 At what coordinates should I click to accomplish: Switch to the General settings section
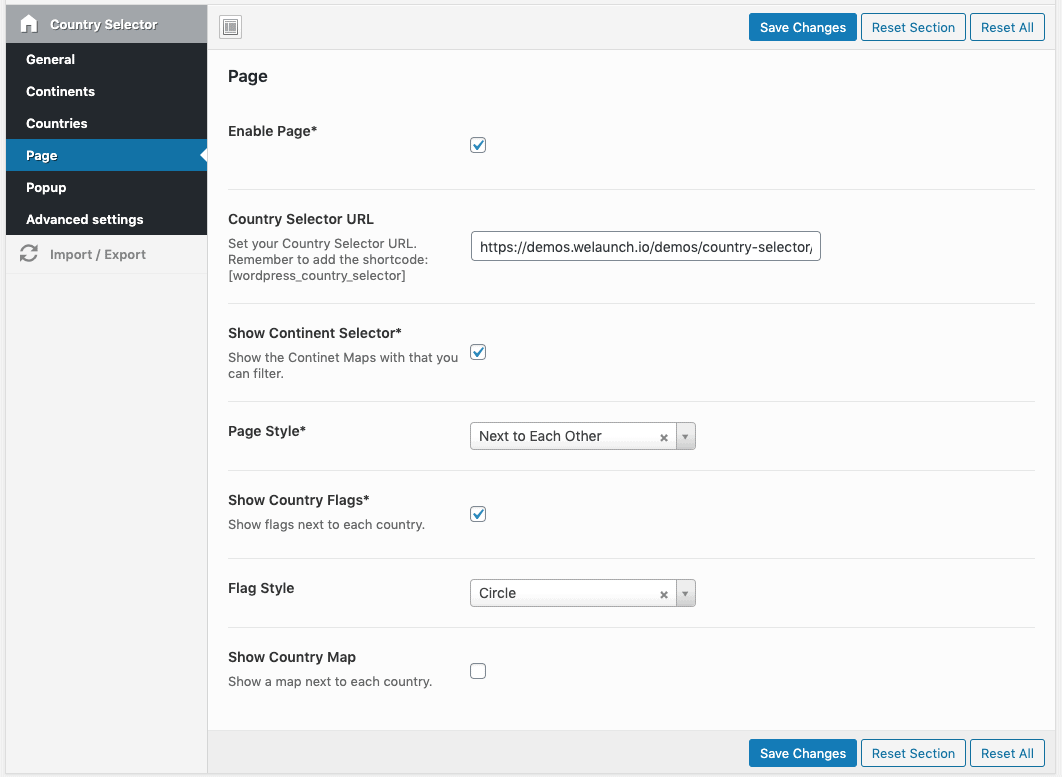pos(50,59)
